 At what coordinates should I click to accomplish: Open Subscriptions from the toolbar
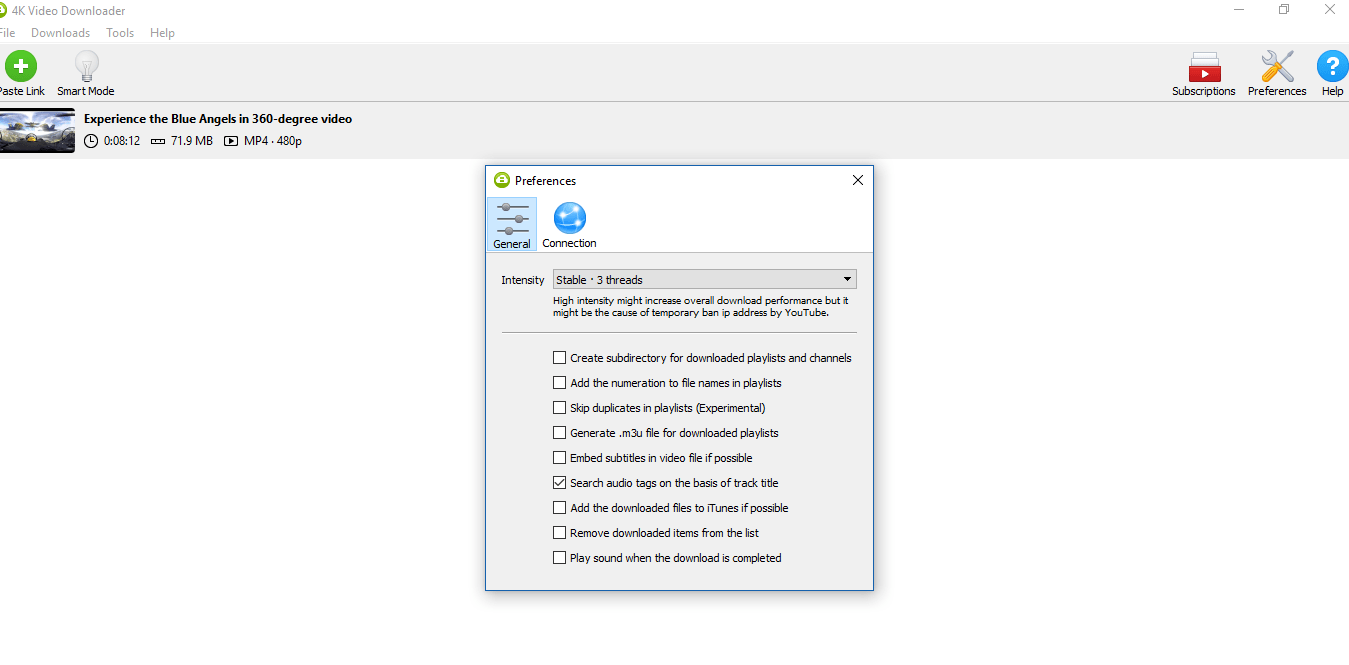click(x=1204, y=73)
